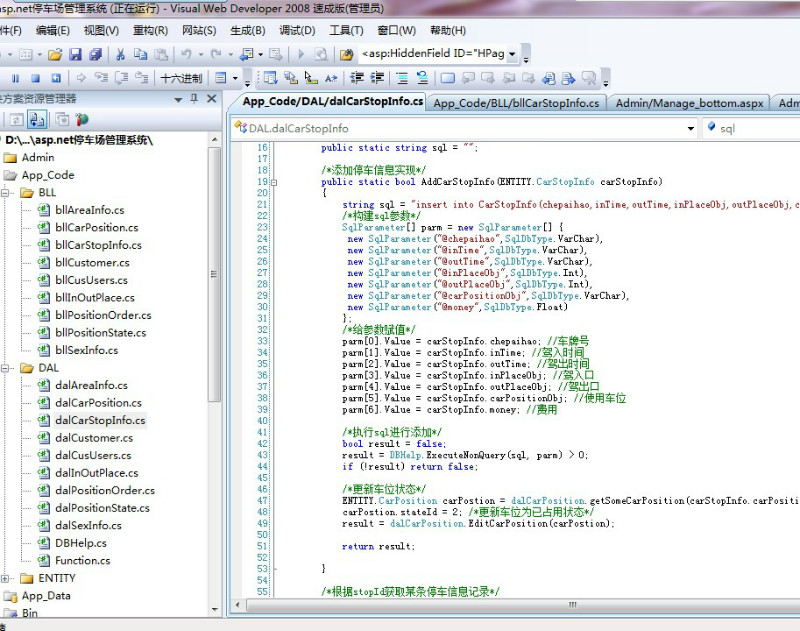This screenshot has height=631, width=800.
Task: Select the App_Data folder
Action: (x=46, y=596)
